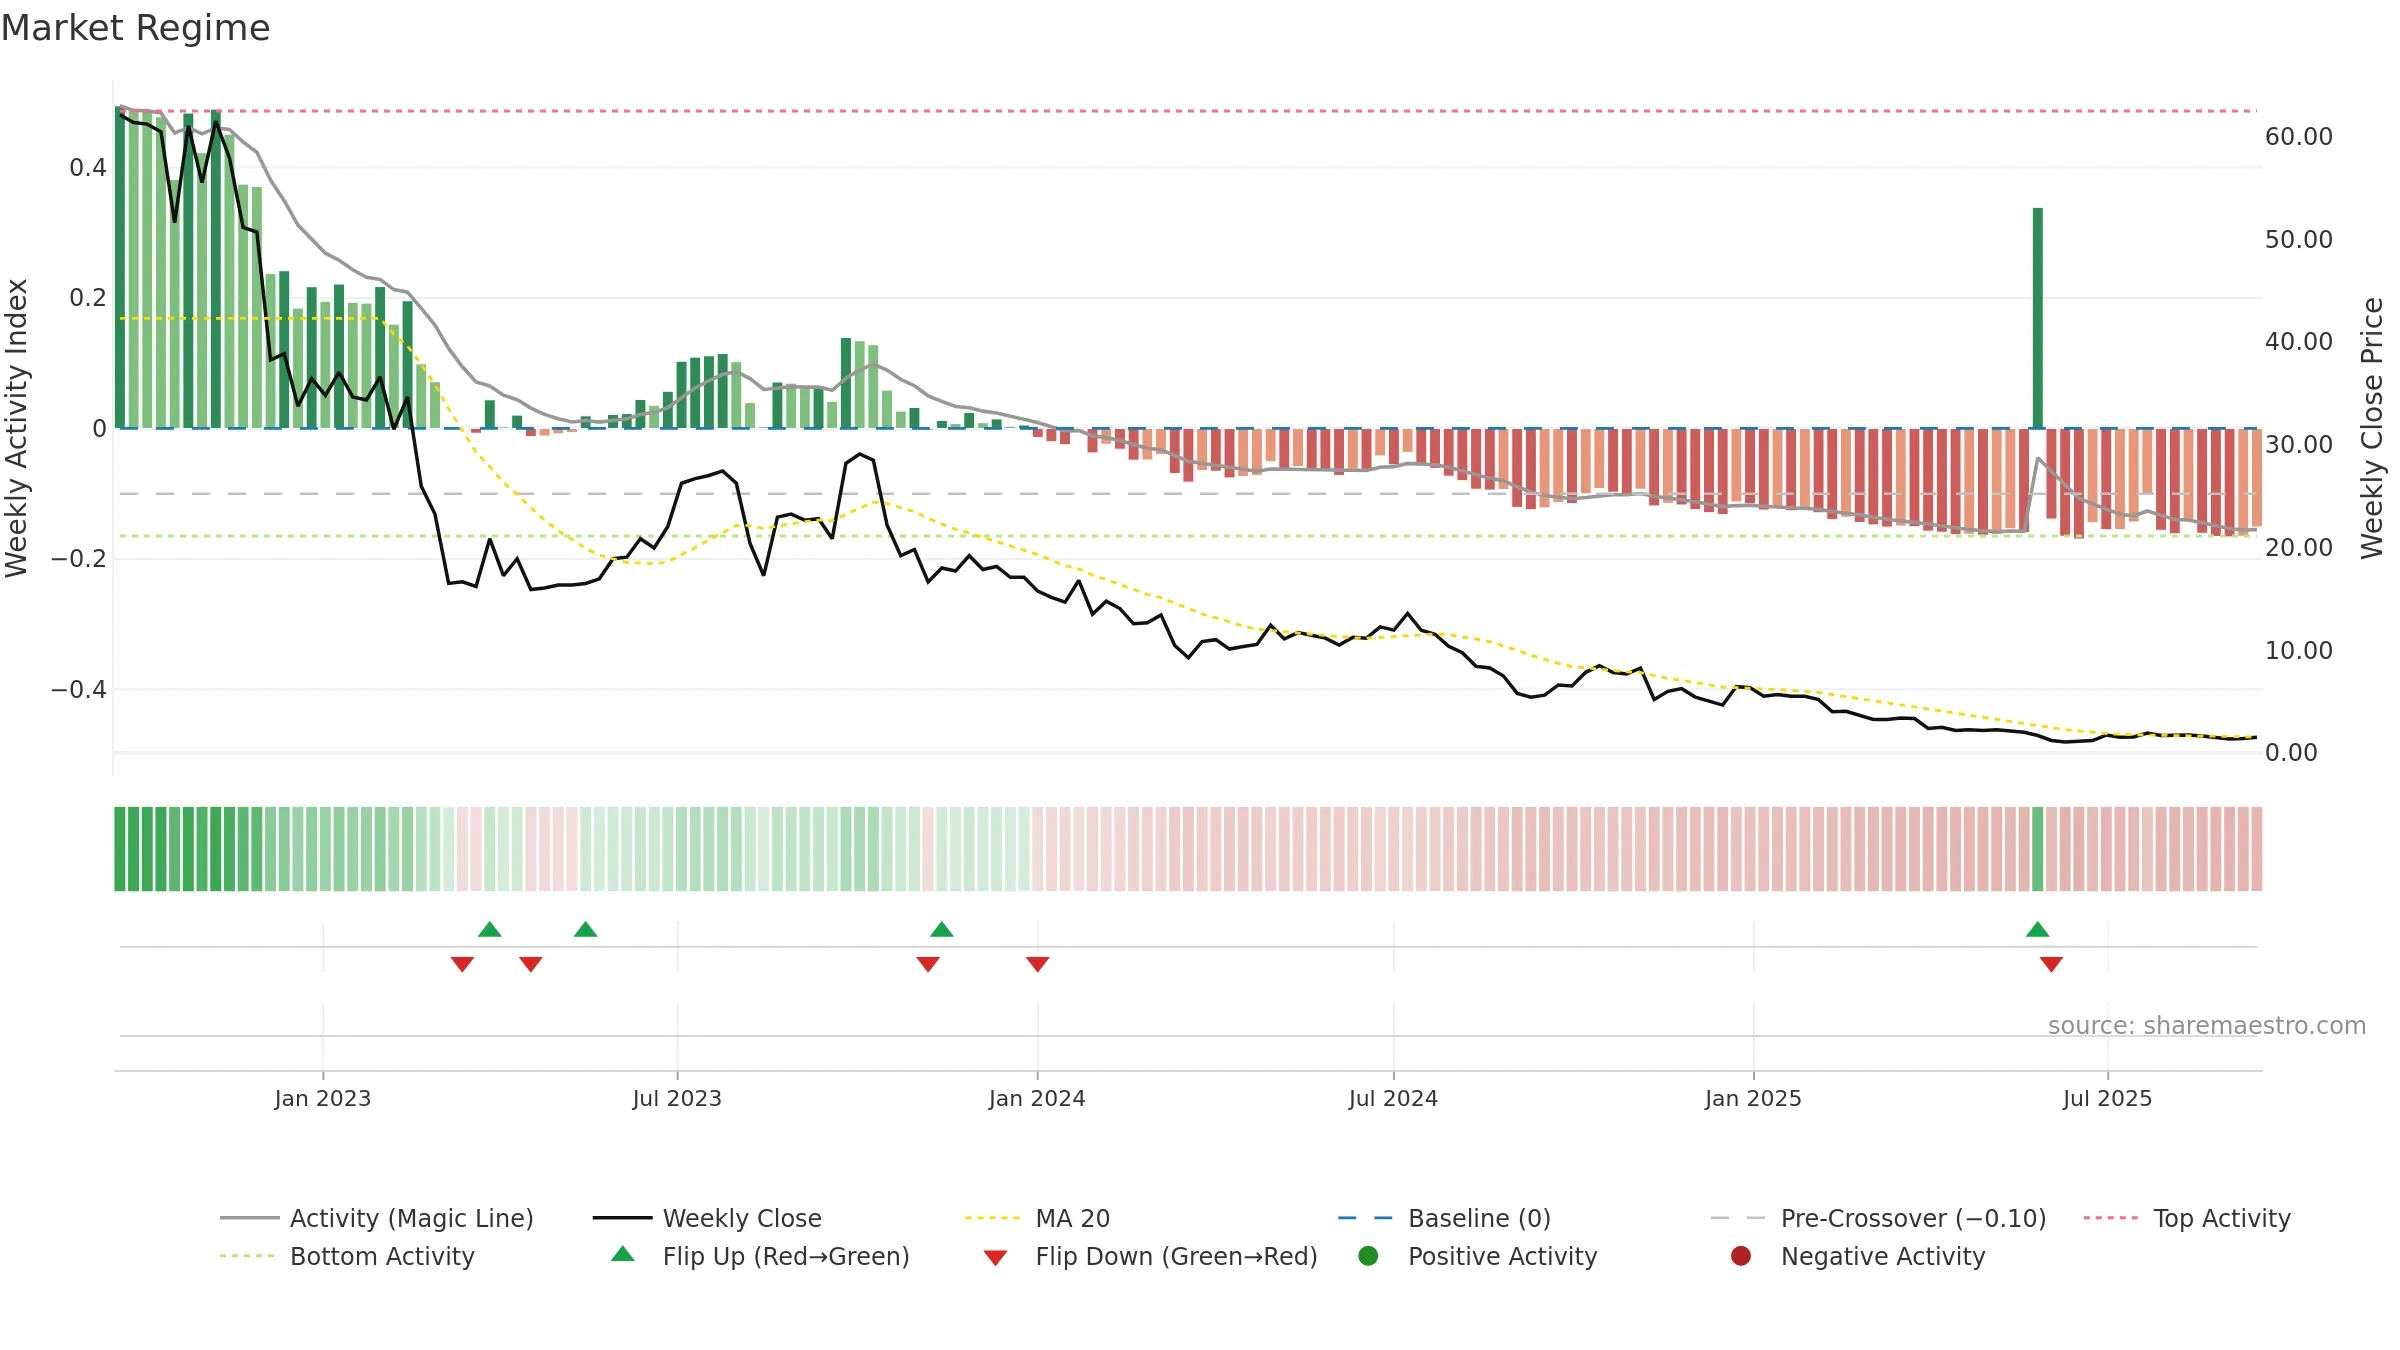Click the source: sharemaestro.com label

coord(2207,1026)
